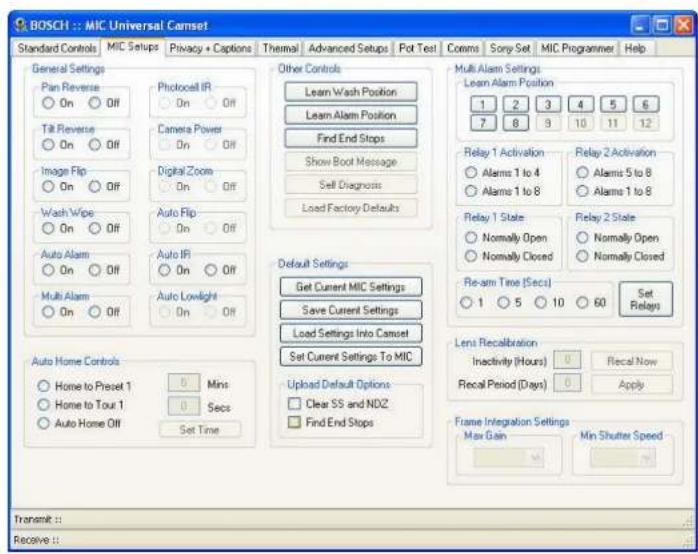Close the MIC Universal Camset window

tap(683, 25)
